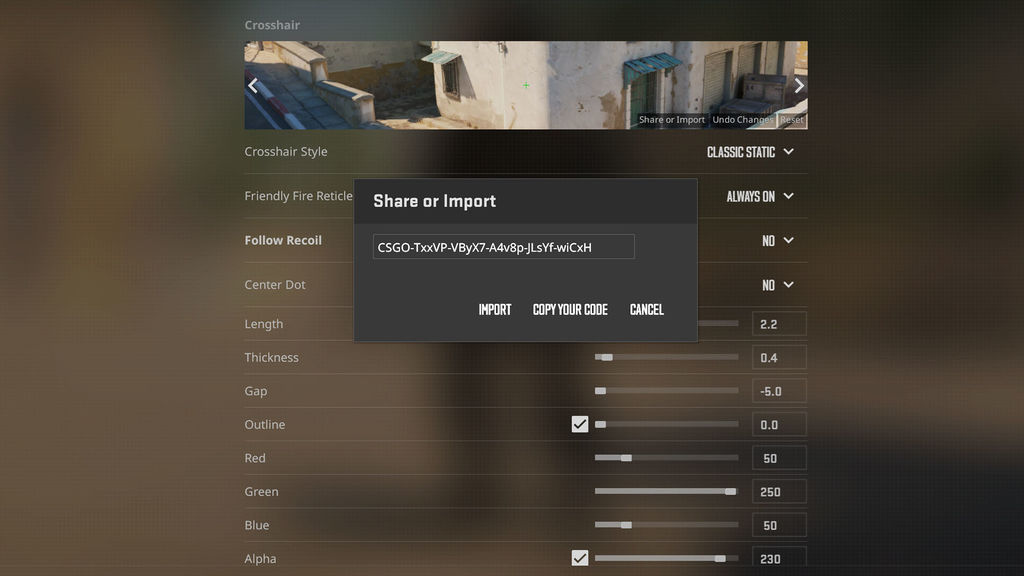The image size is (1024, 576).
Task: Toggle the Alpha checkbox
Action: (x=579, y=558)
